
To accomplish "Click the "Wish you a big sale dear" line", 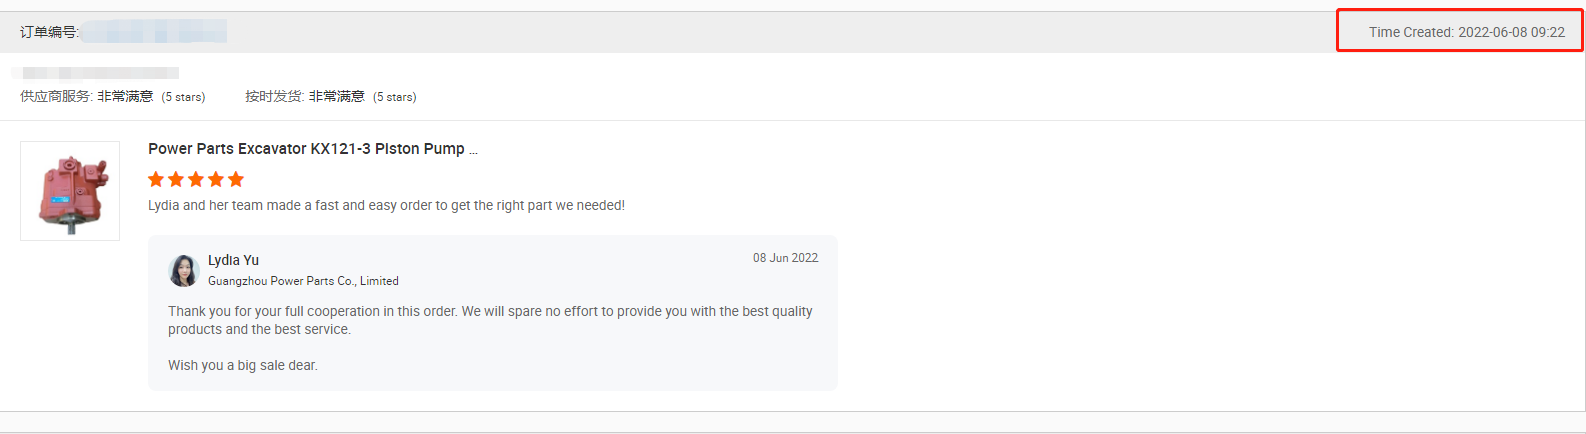I will pyautogui.click(x=243, y=366).
